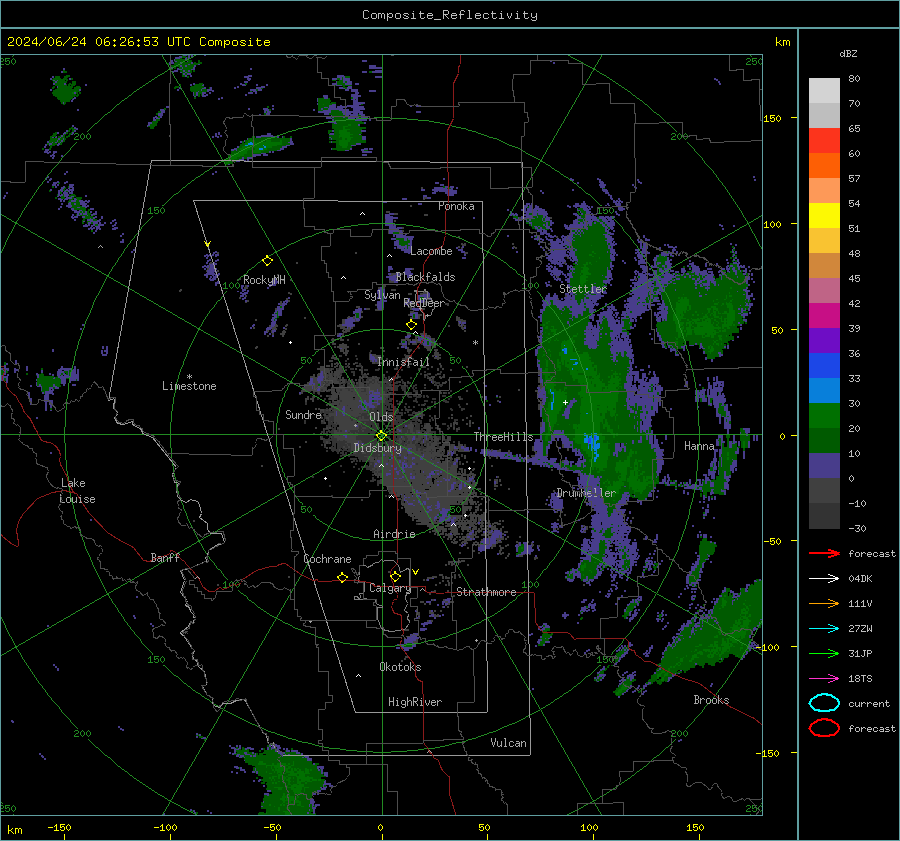The height and width of the screenshot is (841, 900).
Task: Click the Vulcan label
Action: 508,743
